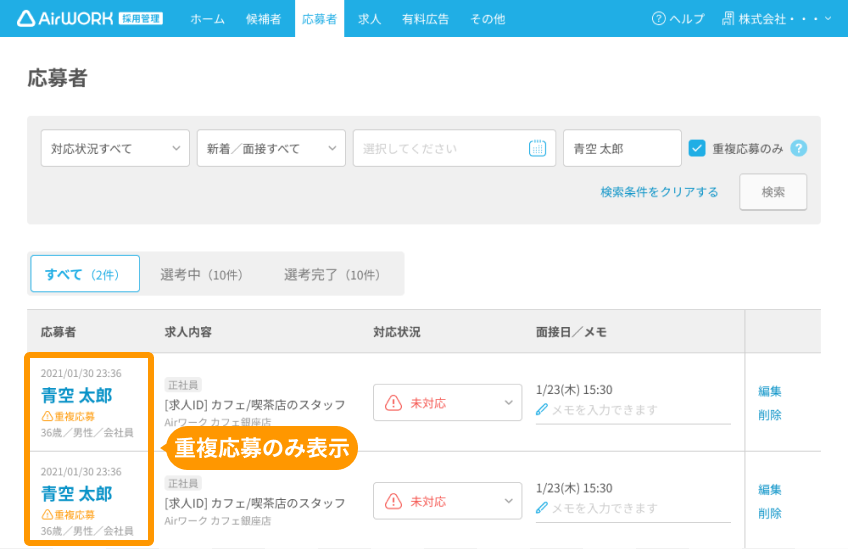Click second row interview date 1/23(木) 15:30

pyautogui.click(x=574, y=488)
